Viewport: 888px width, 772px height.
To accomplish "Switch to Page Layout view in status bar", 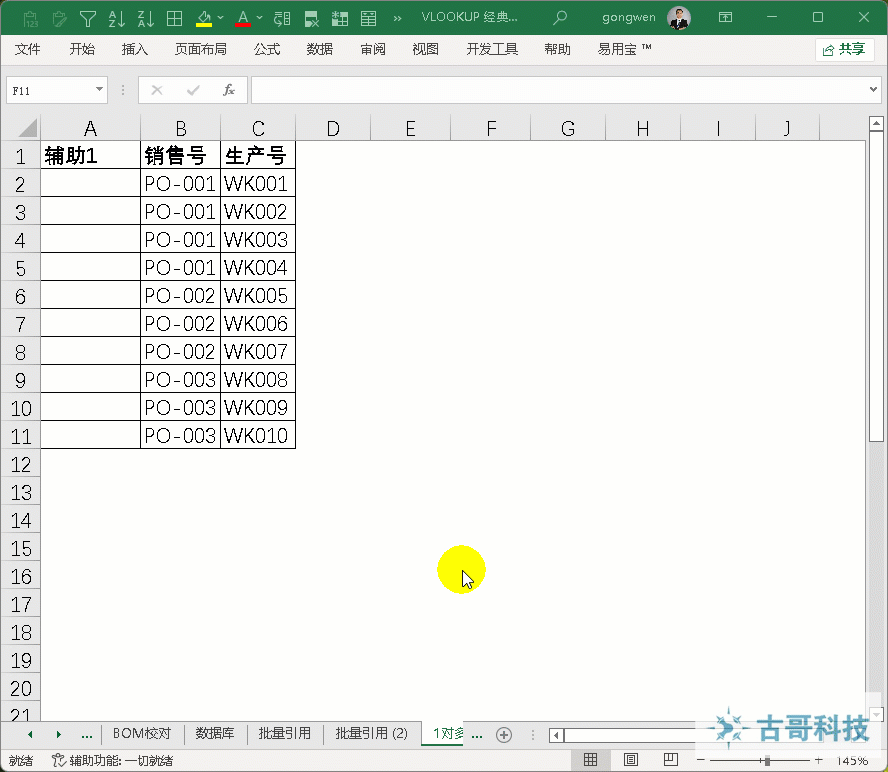I will tap(630, 760).
